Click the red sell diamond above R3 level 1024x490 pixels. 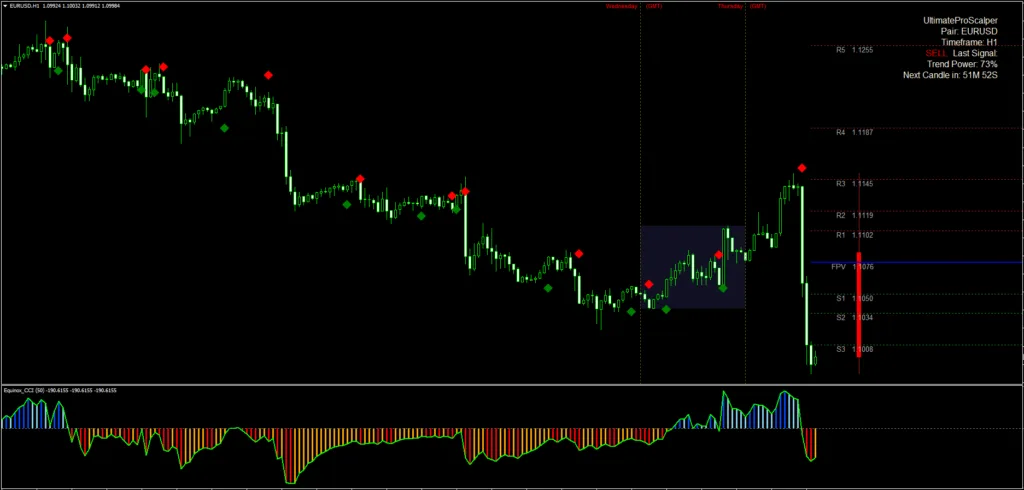click(801, 168)
